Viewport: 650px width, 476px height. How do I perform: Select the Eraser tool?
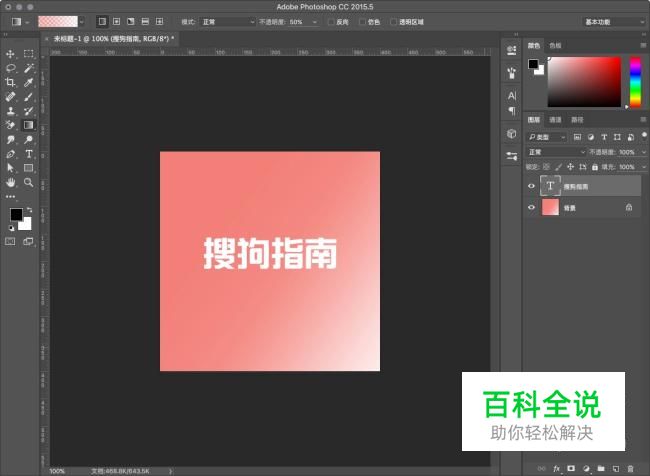point(10,125)
